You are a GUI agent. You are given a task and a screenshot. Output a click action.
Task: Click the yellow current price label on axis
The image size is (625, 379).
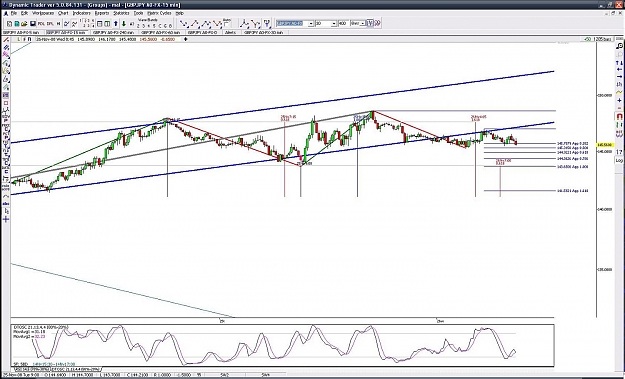(605, 145)
